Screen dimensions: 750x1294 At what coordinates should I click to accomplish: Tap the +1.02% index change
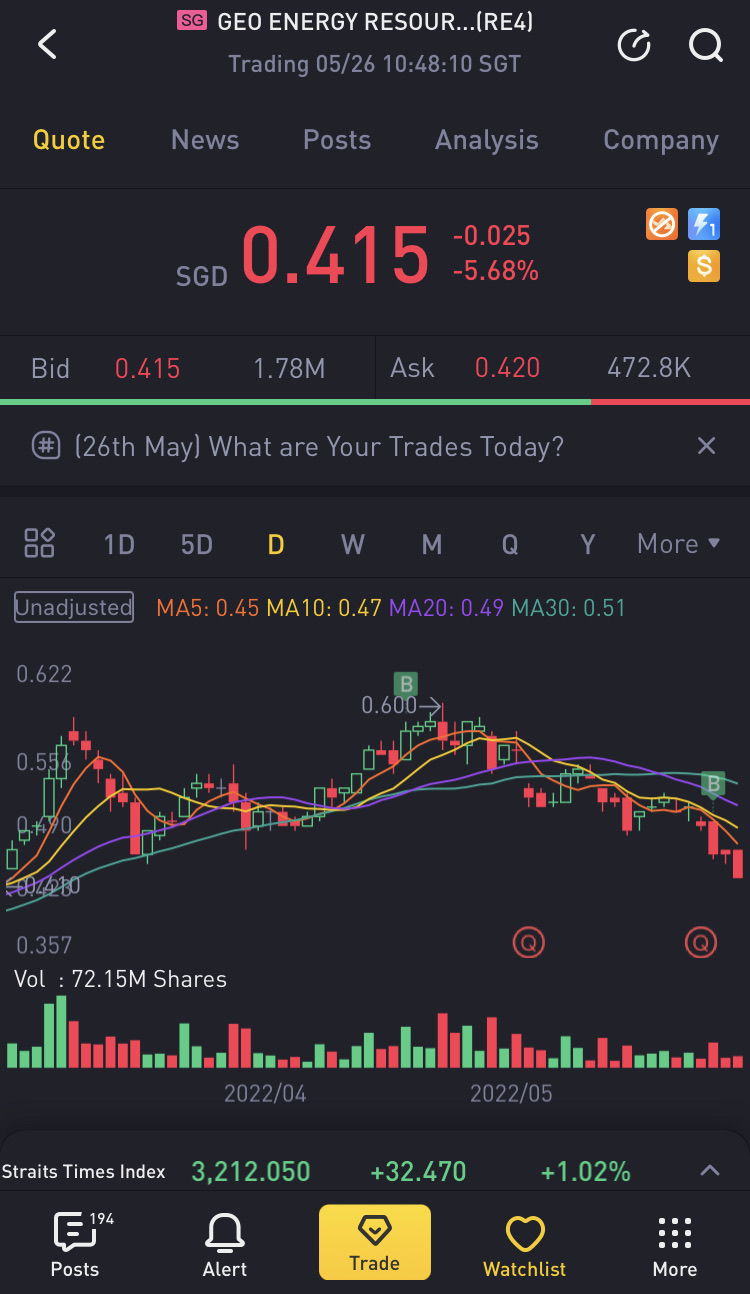pyautogui.click(x=586, y=1171)
